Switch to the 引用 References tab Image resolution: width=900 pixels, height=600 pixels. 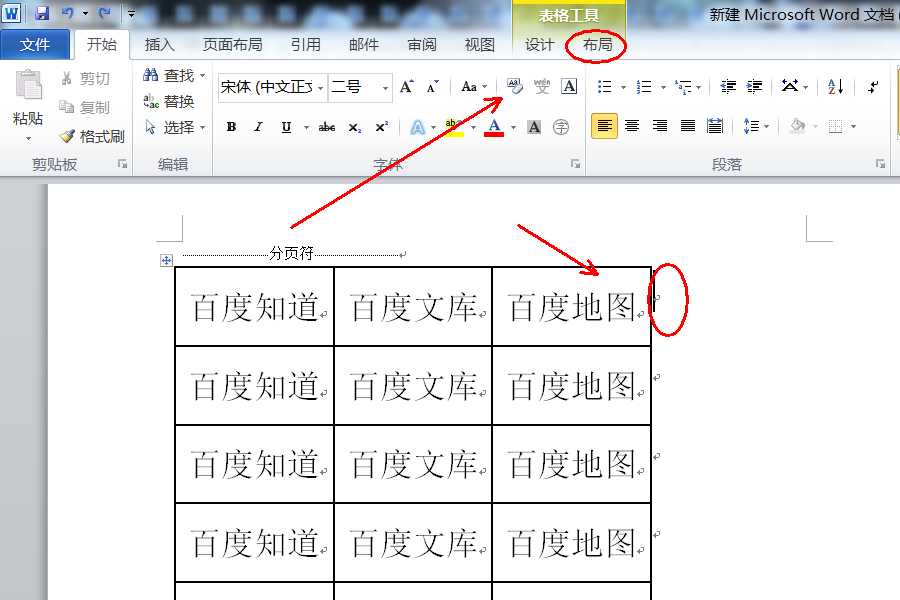(x=305, y=45)
